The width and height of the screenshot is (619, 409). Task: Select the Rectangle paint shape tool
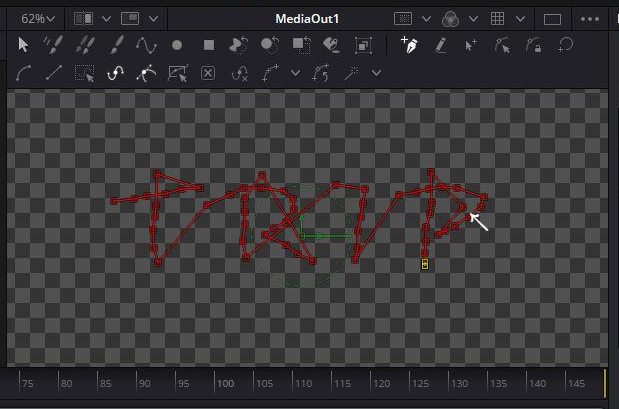coord(209,45)
